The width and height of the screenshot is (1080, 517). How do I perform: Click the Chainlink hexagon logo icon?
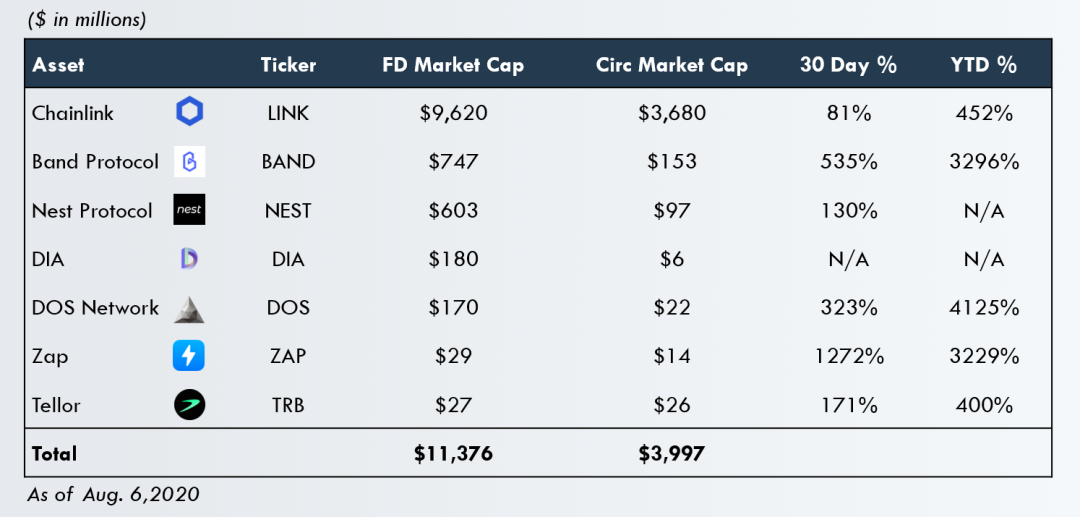tap(189, 112)
